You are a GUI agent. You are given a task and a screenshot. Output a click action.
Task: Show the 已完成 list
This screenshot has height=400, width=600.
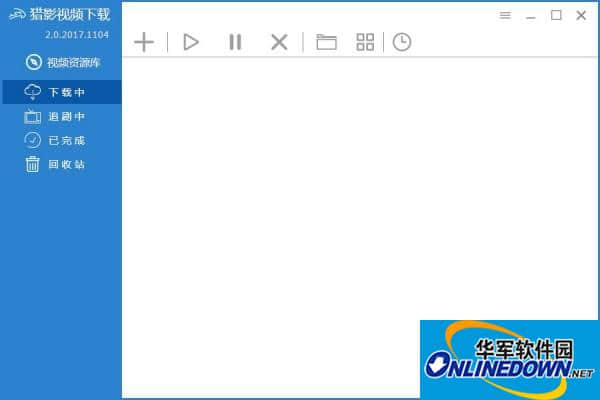click(55, 140)
